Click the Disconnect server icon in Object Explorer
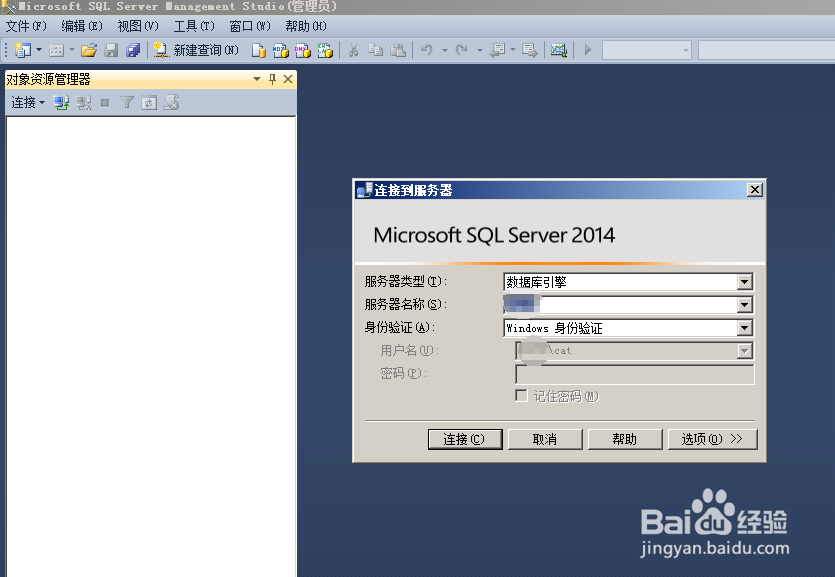Screen dimensions: 835x577 coord(84,103)
